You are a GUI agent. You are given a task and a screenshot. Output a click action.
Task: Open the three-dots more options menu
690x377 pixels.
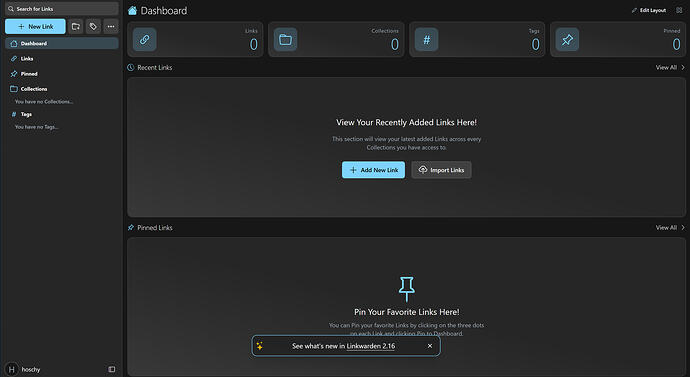(x=111, y=26)
